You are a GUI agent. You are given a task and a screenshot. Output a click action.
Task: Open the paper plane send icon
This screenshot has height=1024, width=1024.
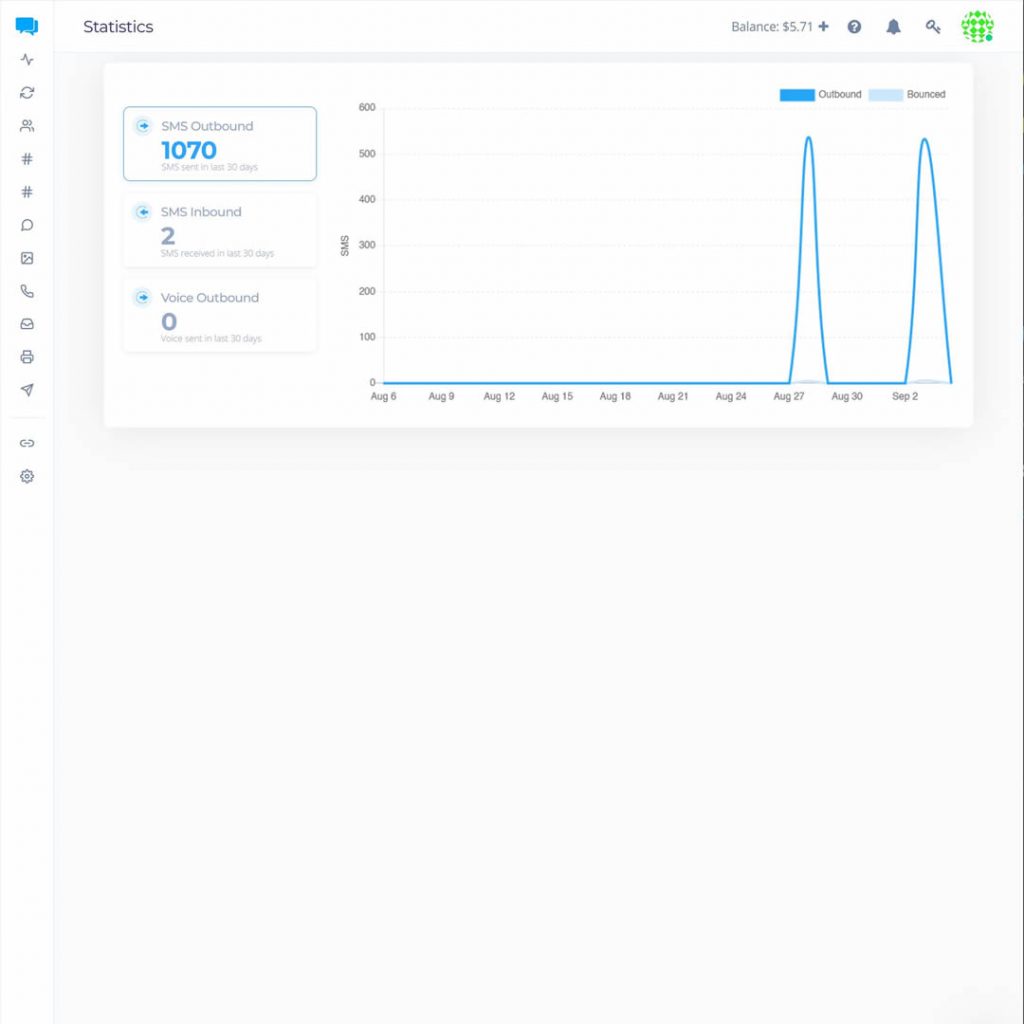coord(27,390)
